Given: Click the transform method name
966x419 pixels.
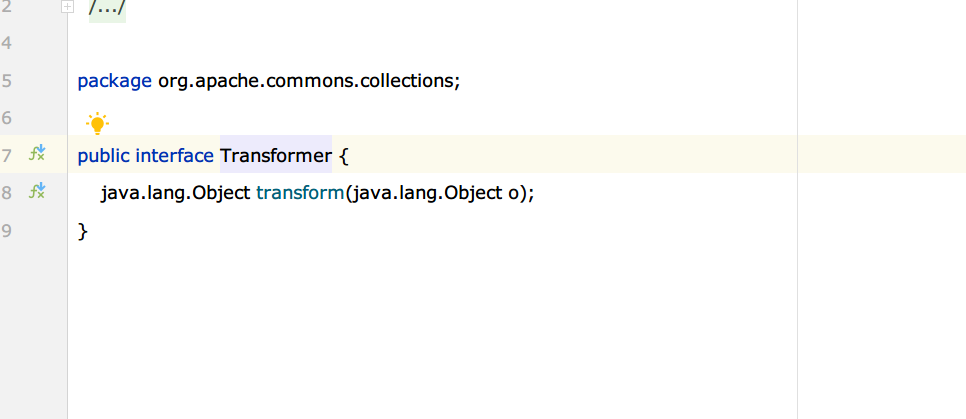Looking at the screenshot, I should coord(300,193).
